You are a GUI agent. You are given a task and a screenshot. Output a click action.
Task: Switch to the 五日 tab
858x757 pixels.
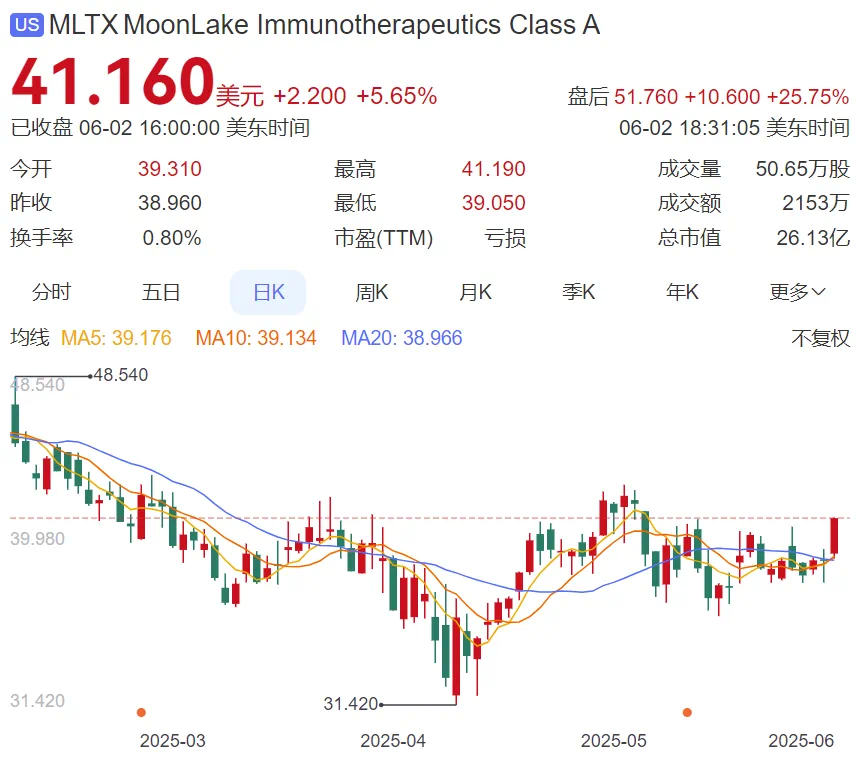[x=161, y=292]
